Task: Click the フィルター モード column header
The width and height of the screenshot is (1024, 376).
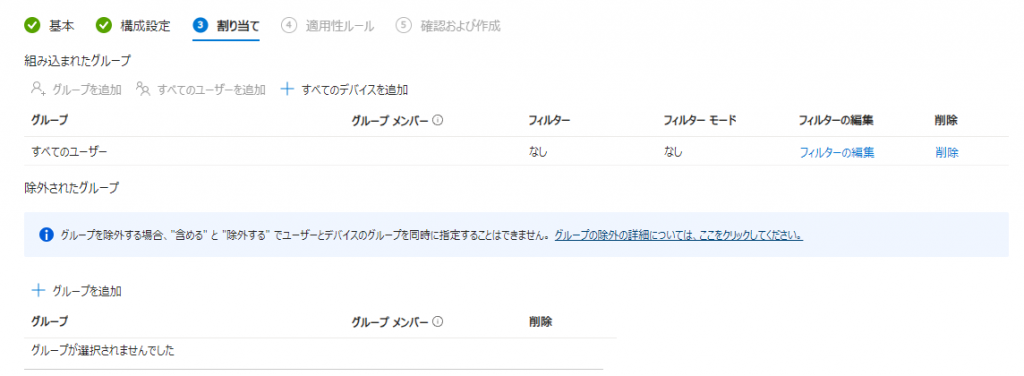Action: pyautogui.click(x=699, y=120)
